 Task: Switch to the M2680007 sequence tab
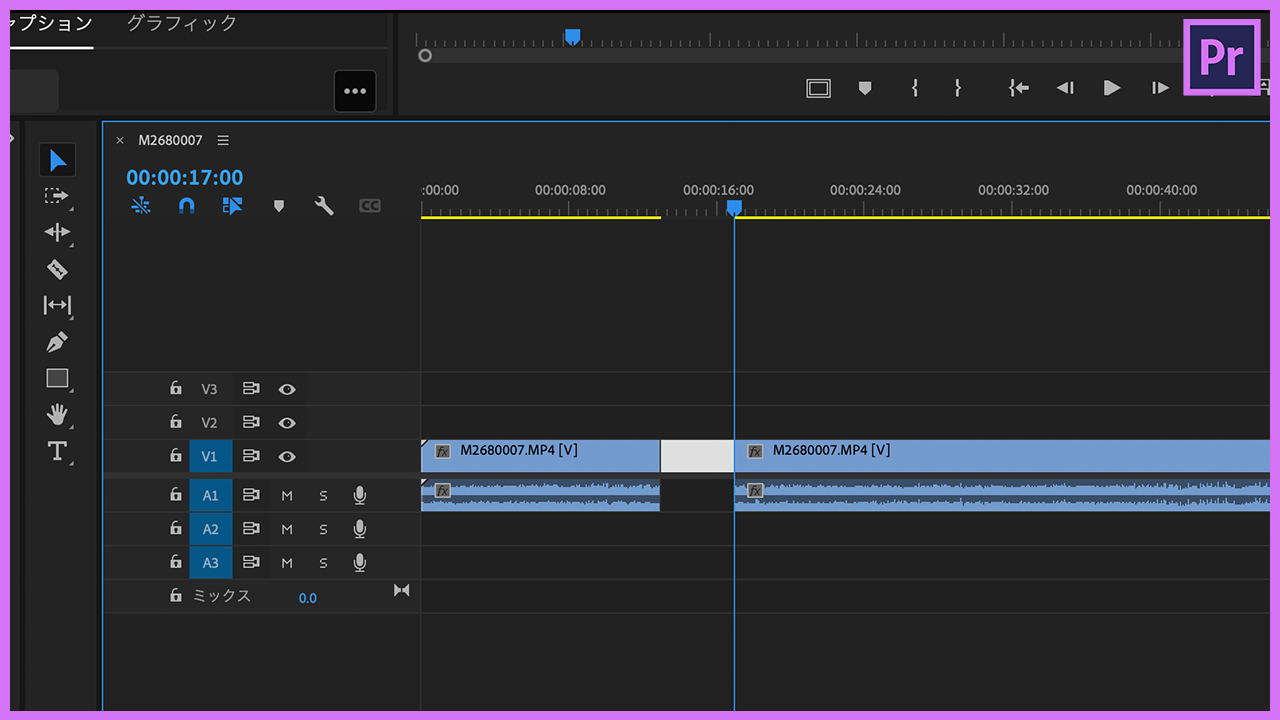(170, 140)
